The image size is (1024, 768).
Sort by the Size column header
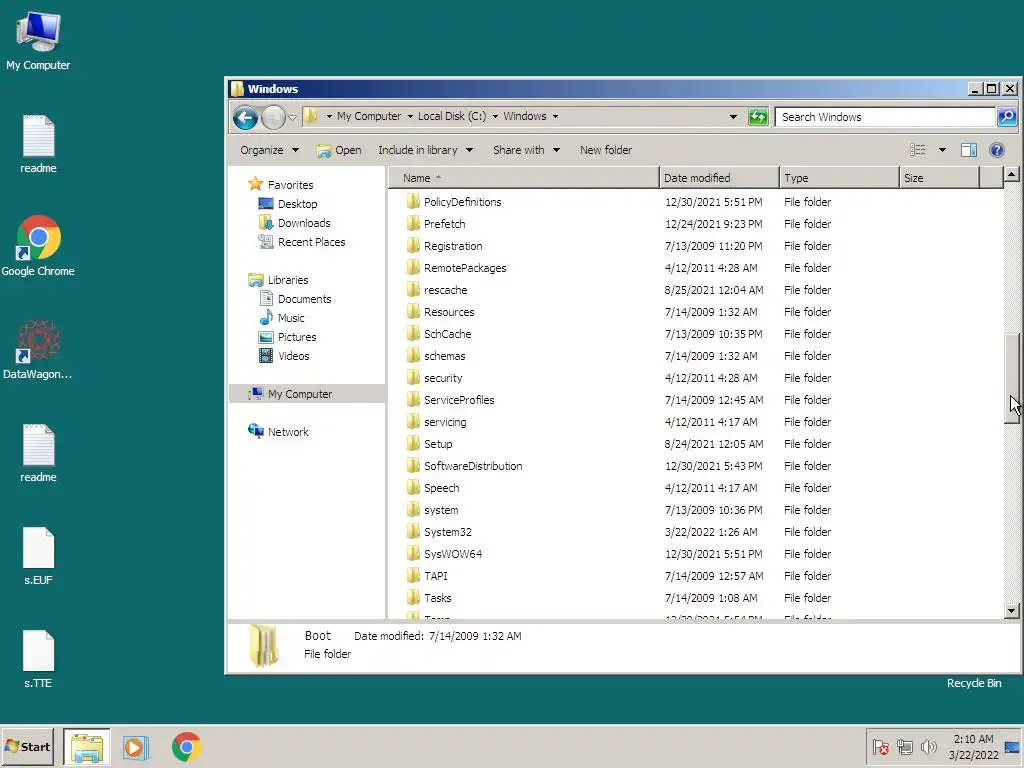click(x=939, y=178)
